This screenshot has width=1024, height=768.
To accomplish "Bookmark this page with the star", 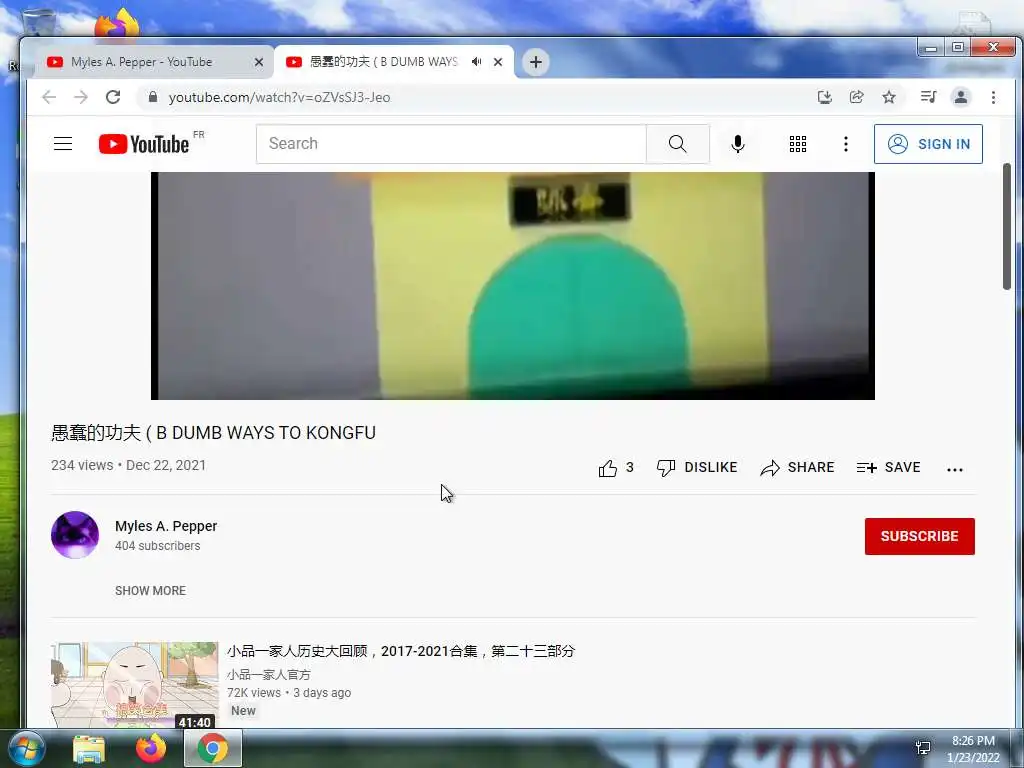I will (x=888, y=97).
